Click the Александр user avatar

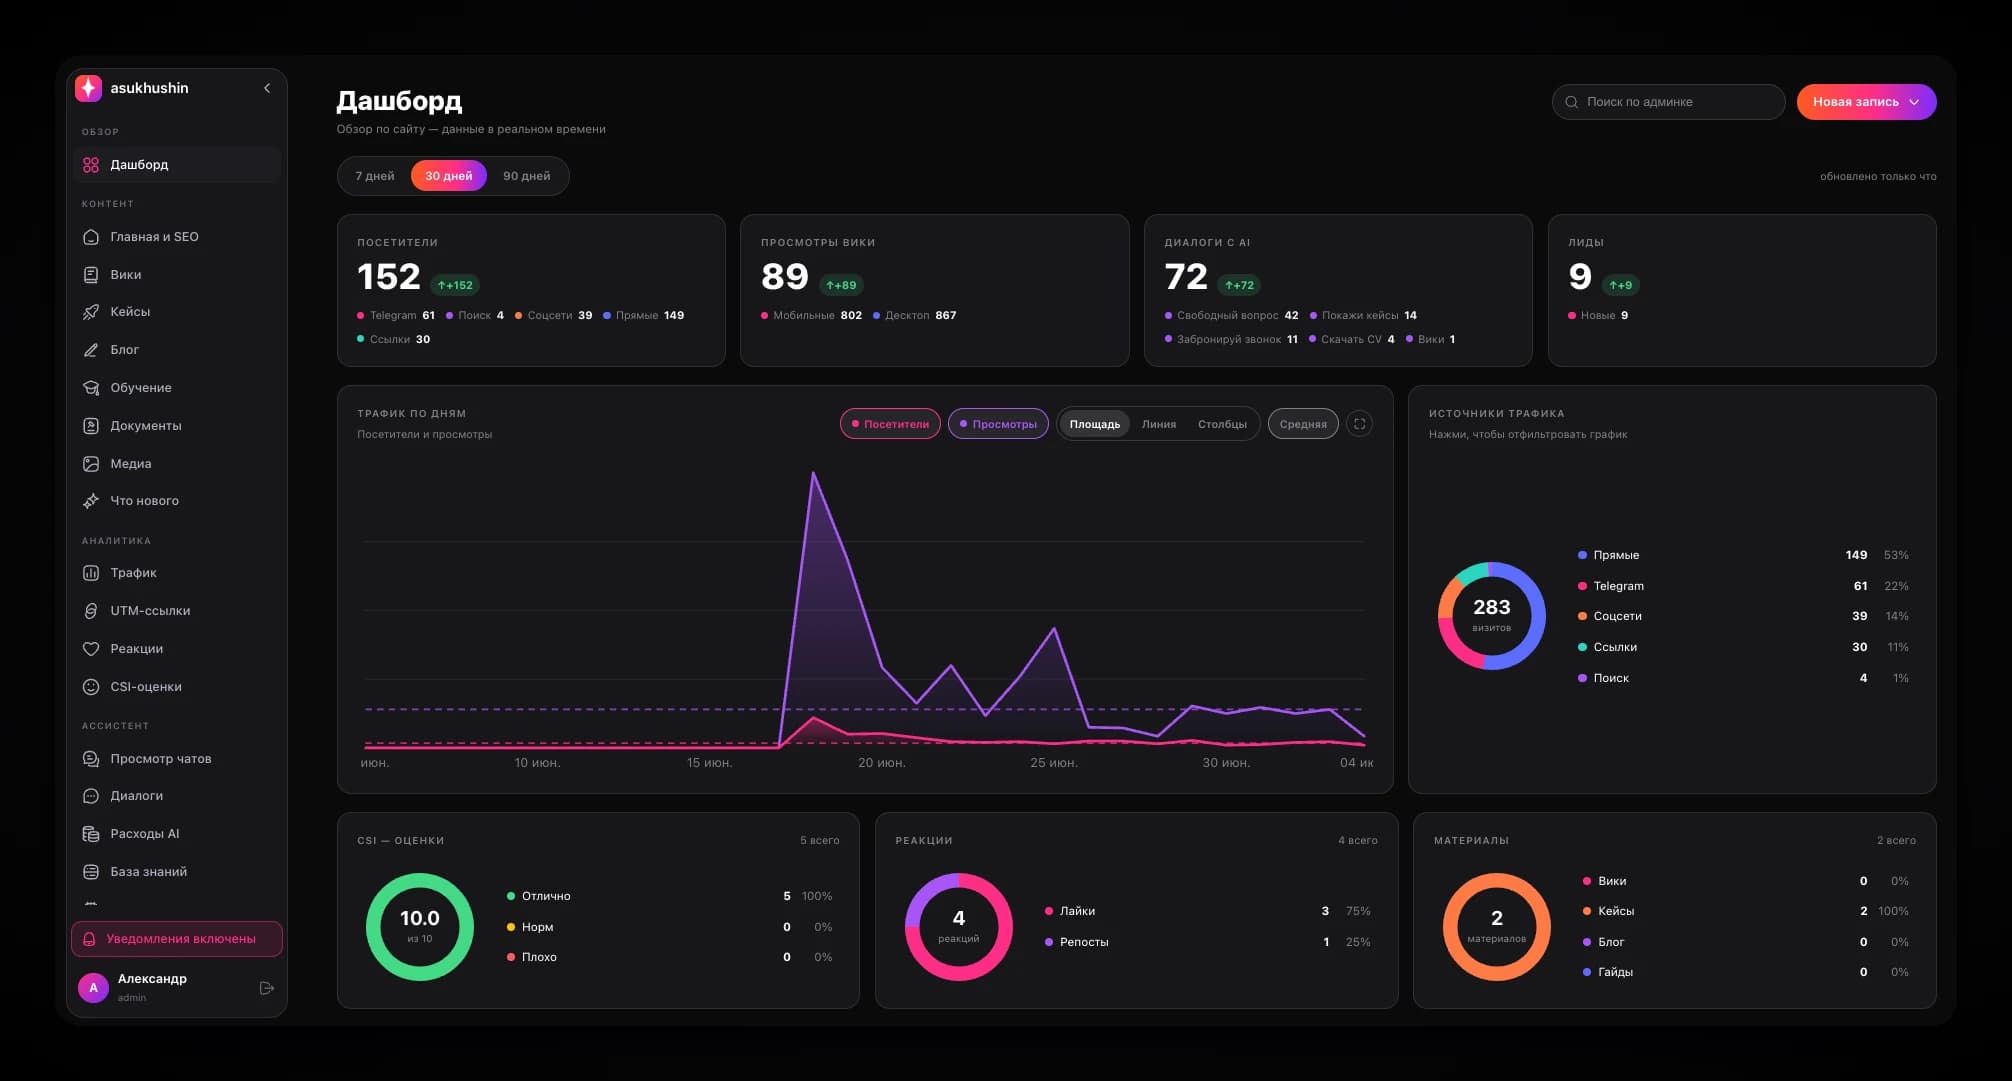coord(93,988)
